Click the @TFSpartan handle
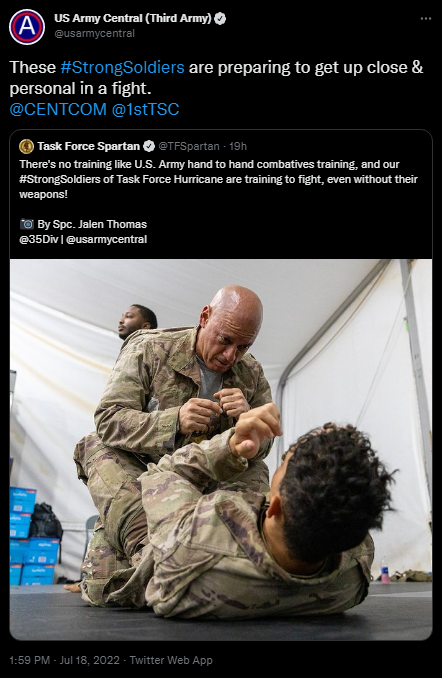442x678 pixels. [189, 147]
